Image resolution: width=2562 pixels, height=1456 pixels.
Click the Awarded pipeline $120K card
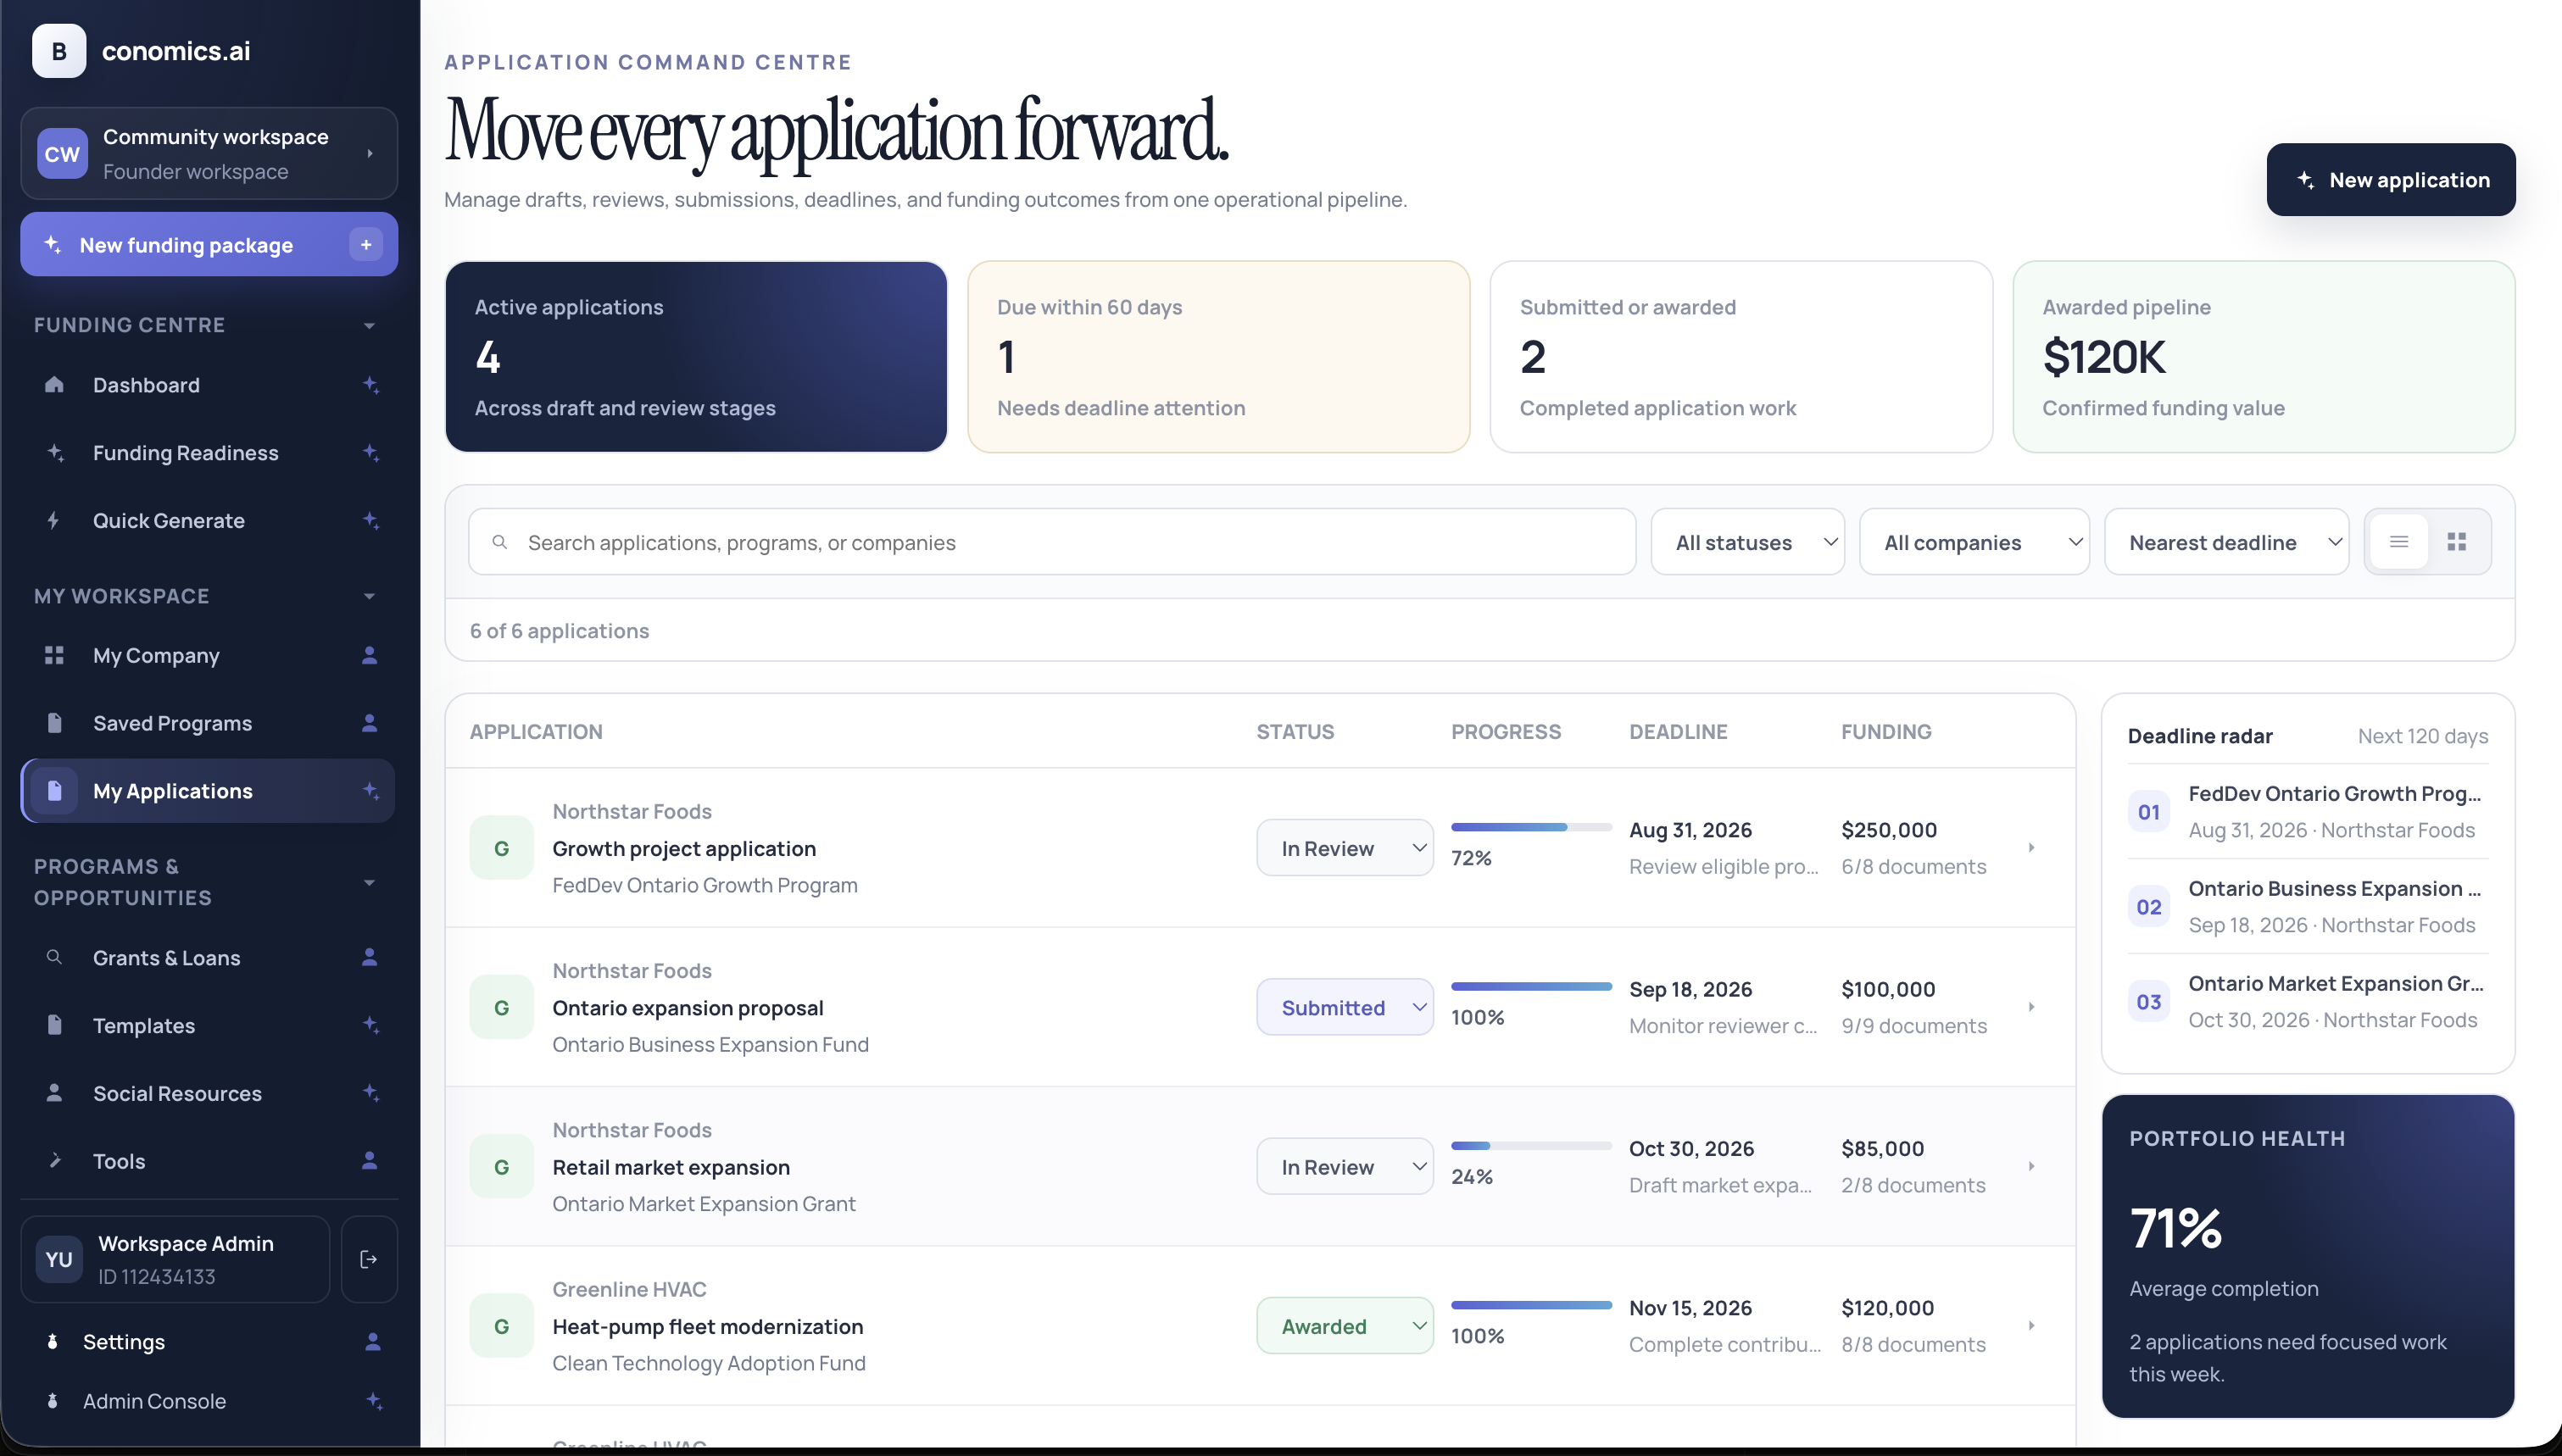(x=2264, y=357)
